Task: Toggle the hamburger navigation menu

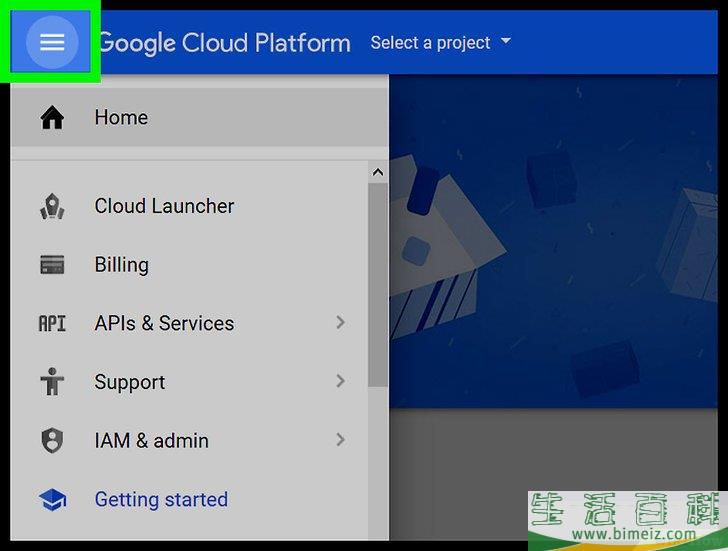Action: click(x=52, y=42)
